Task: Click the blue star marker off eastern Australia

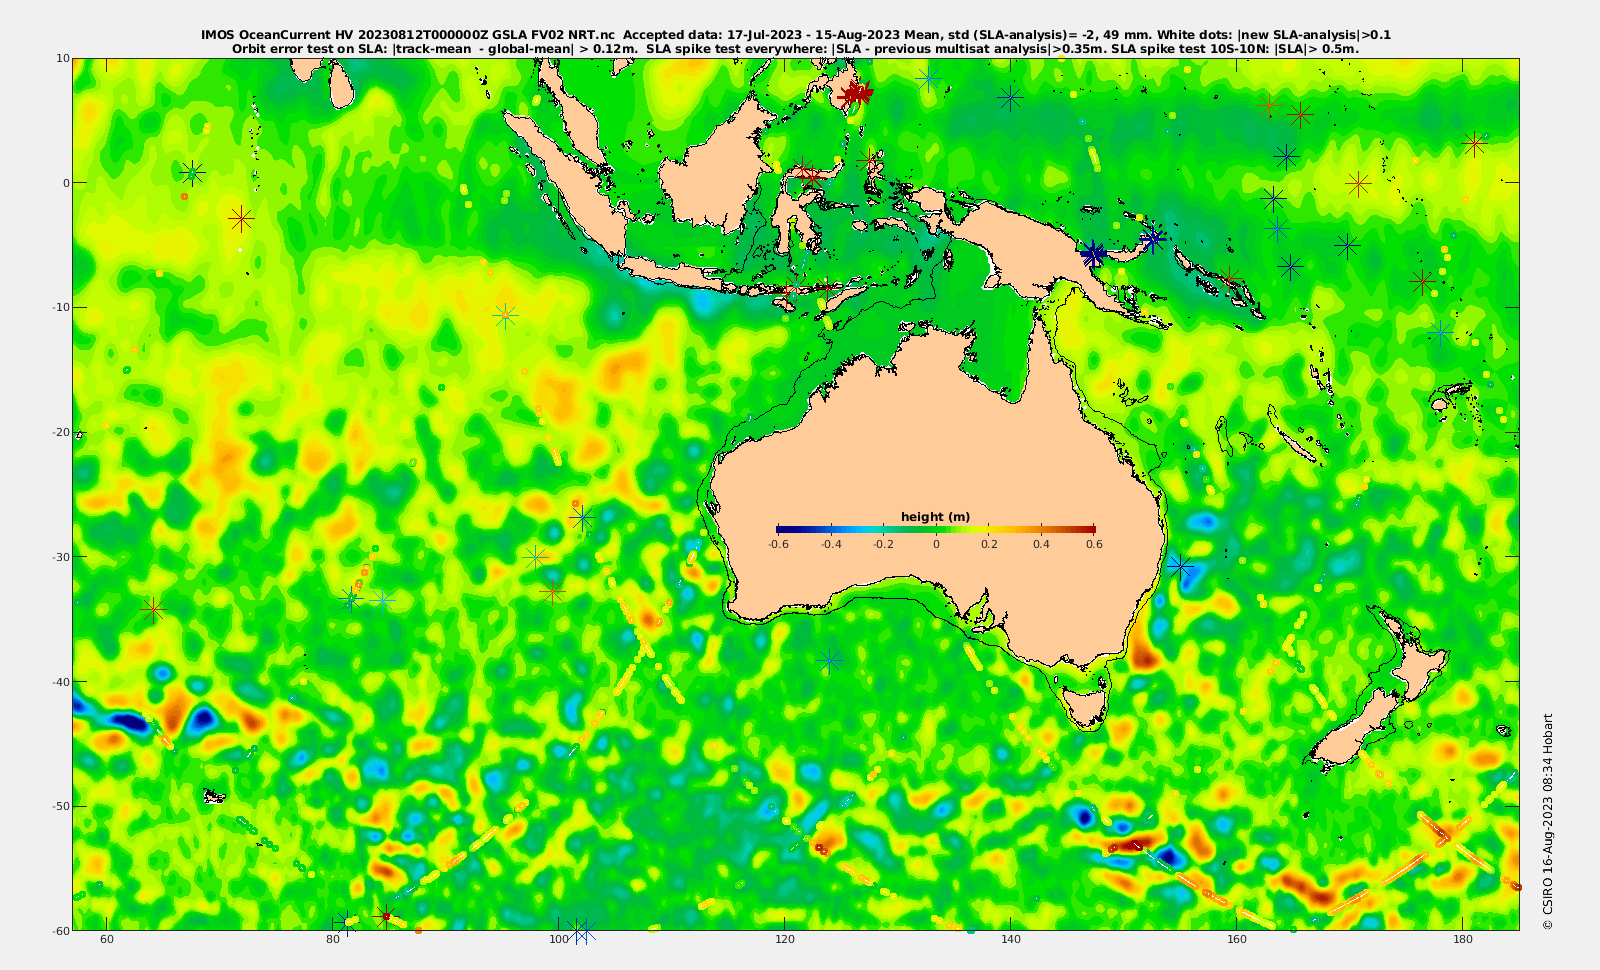Action: (x=1181, y=567)
